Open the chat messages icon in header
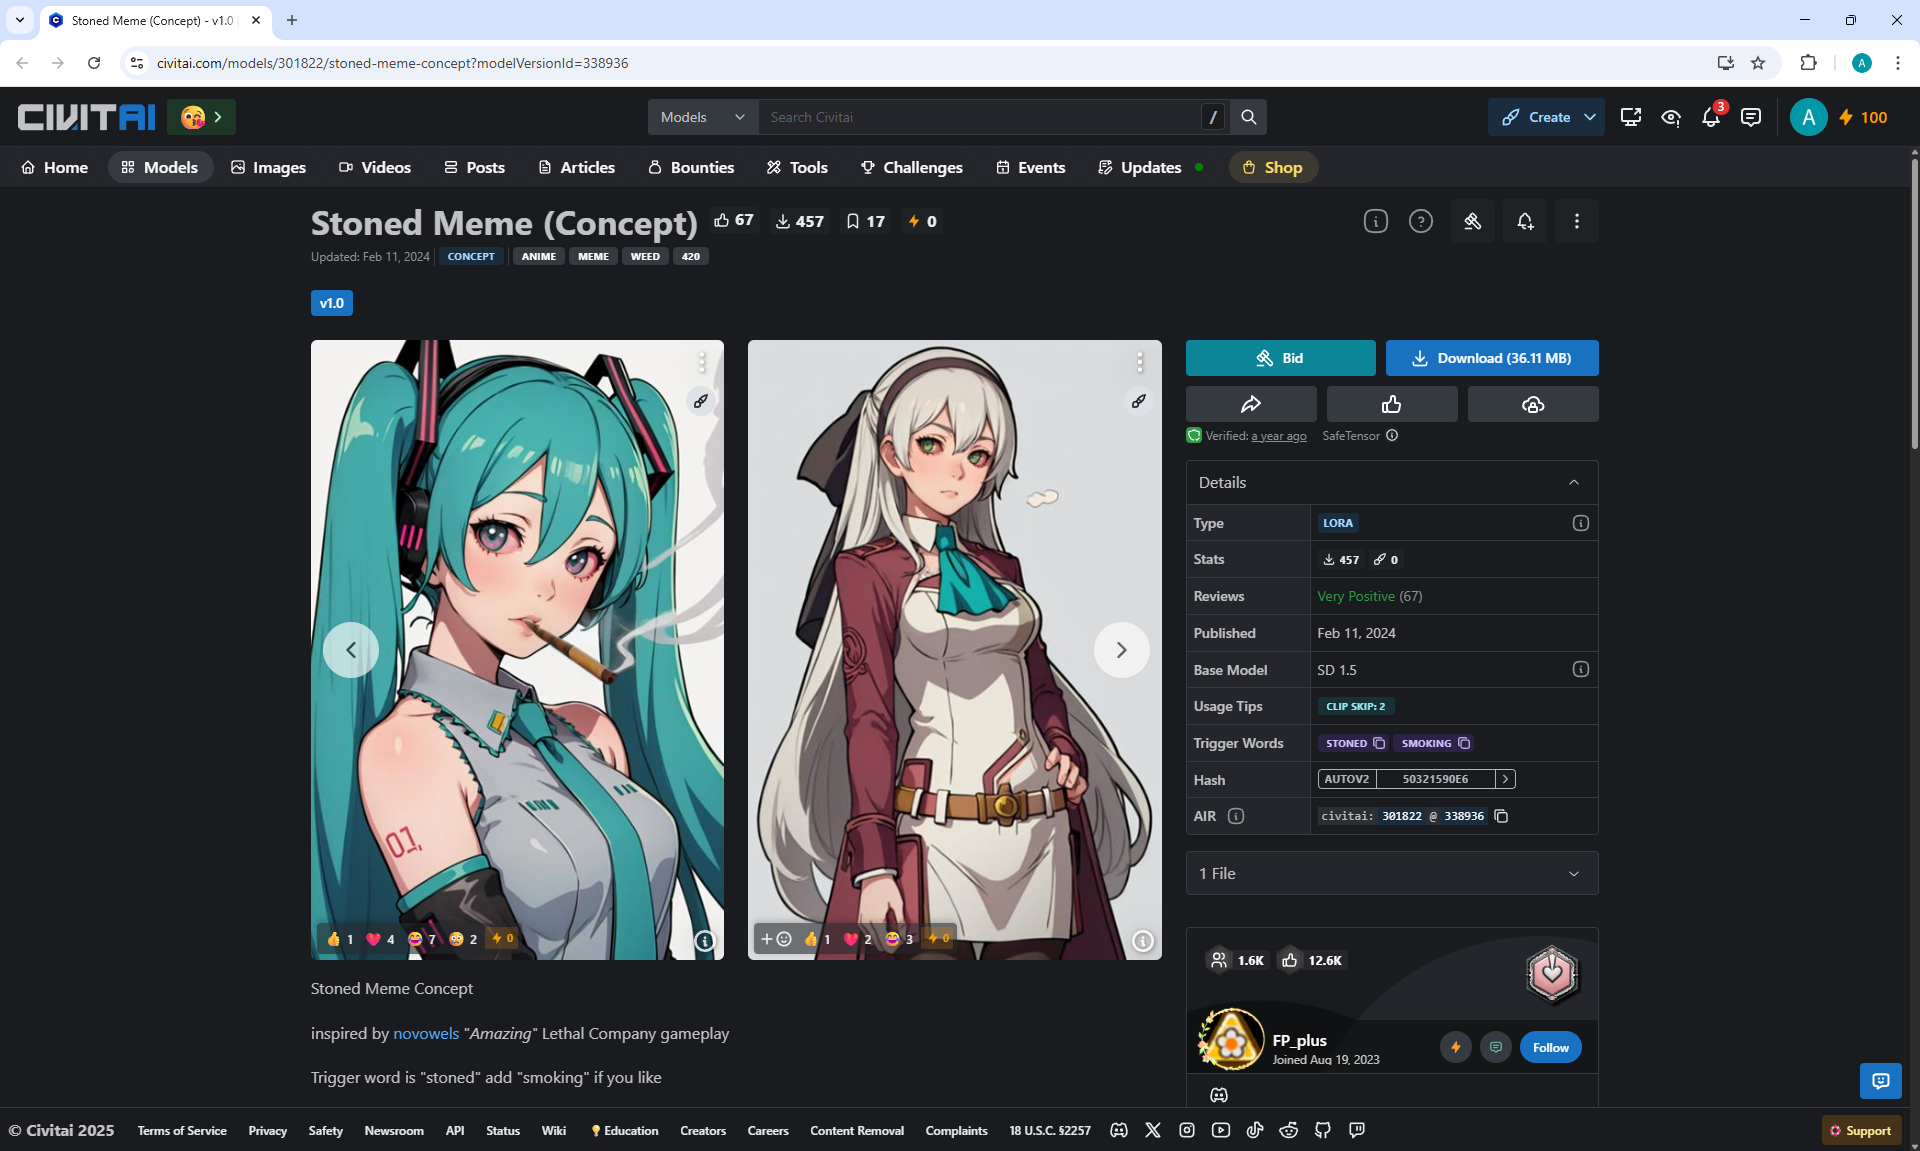This screenshot has width=1920, height=1151. [1750, 118]
